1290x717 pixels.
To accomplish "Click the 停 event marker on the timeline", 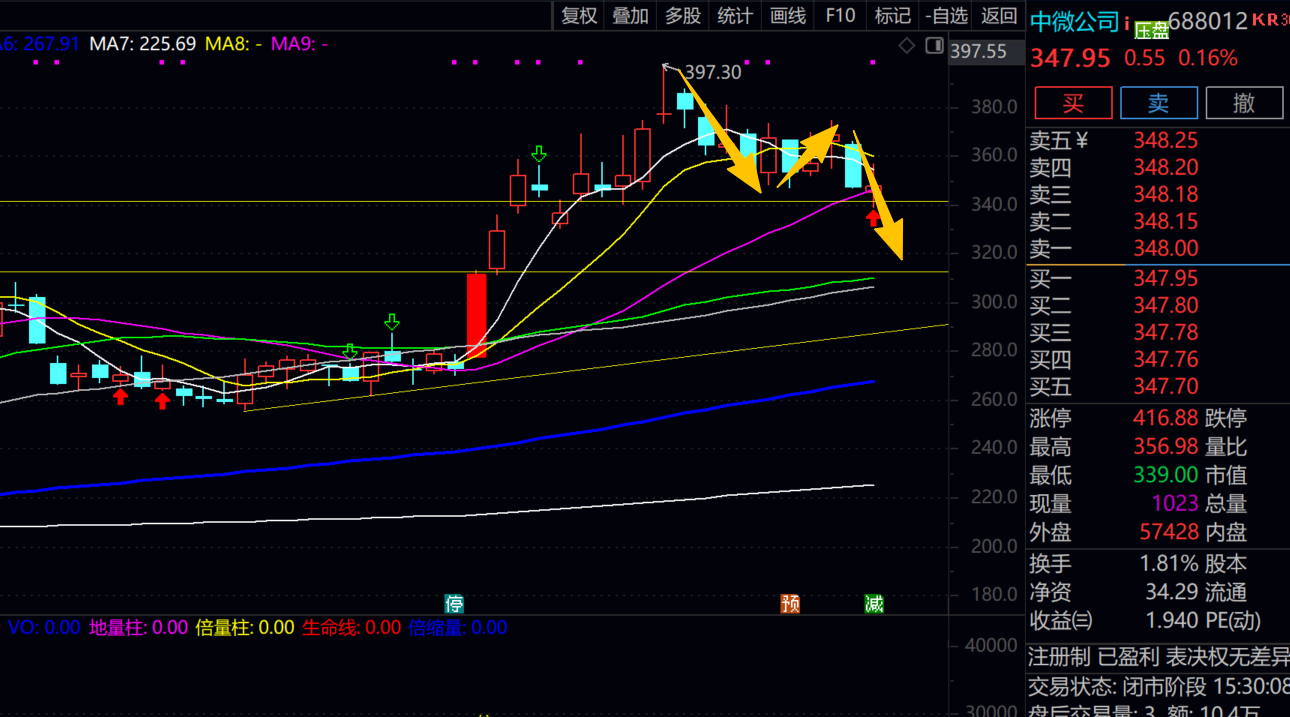I will coord(455,603).
